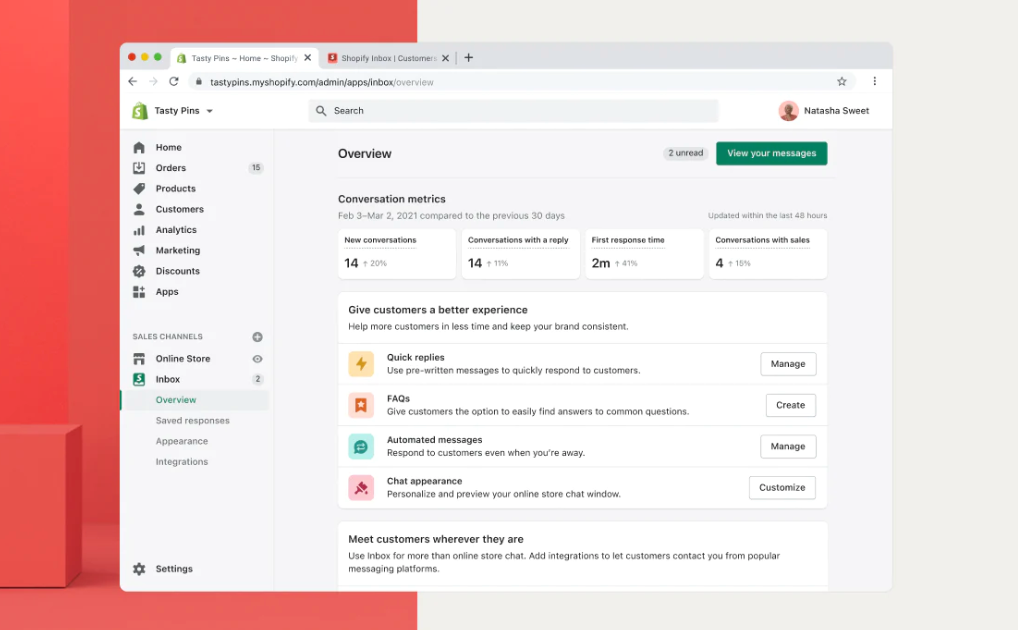Image resolution: width=1018 pixels, height=630 pixels.
Task: Open Conversations with a reply card
Action: 521,254
